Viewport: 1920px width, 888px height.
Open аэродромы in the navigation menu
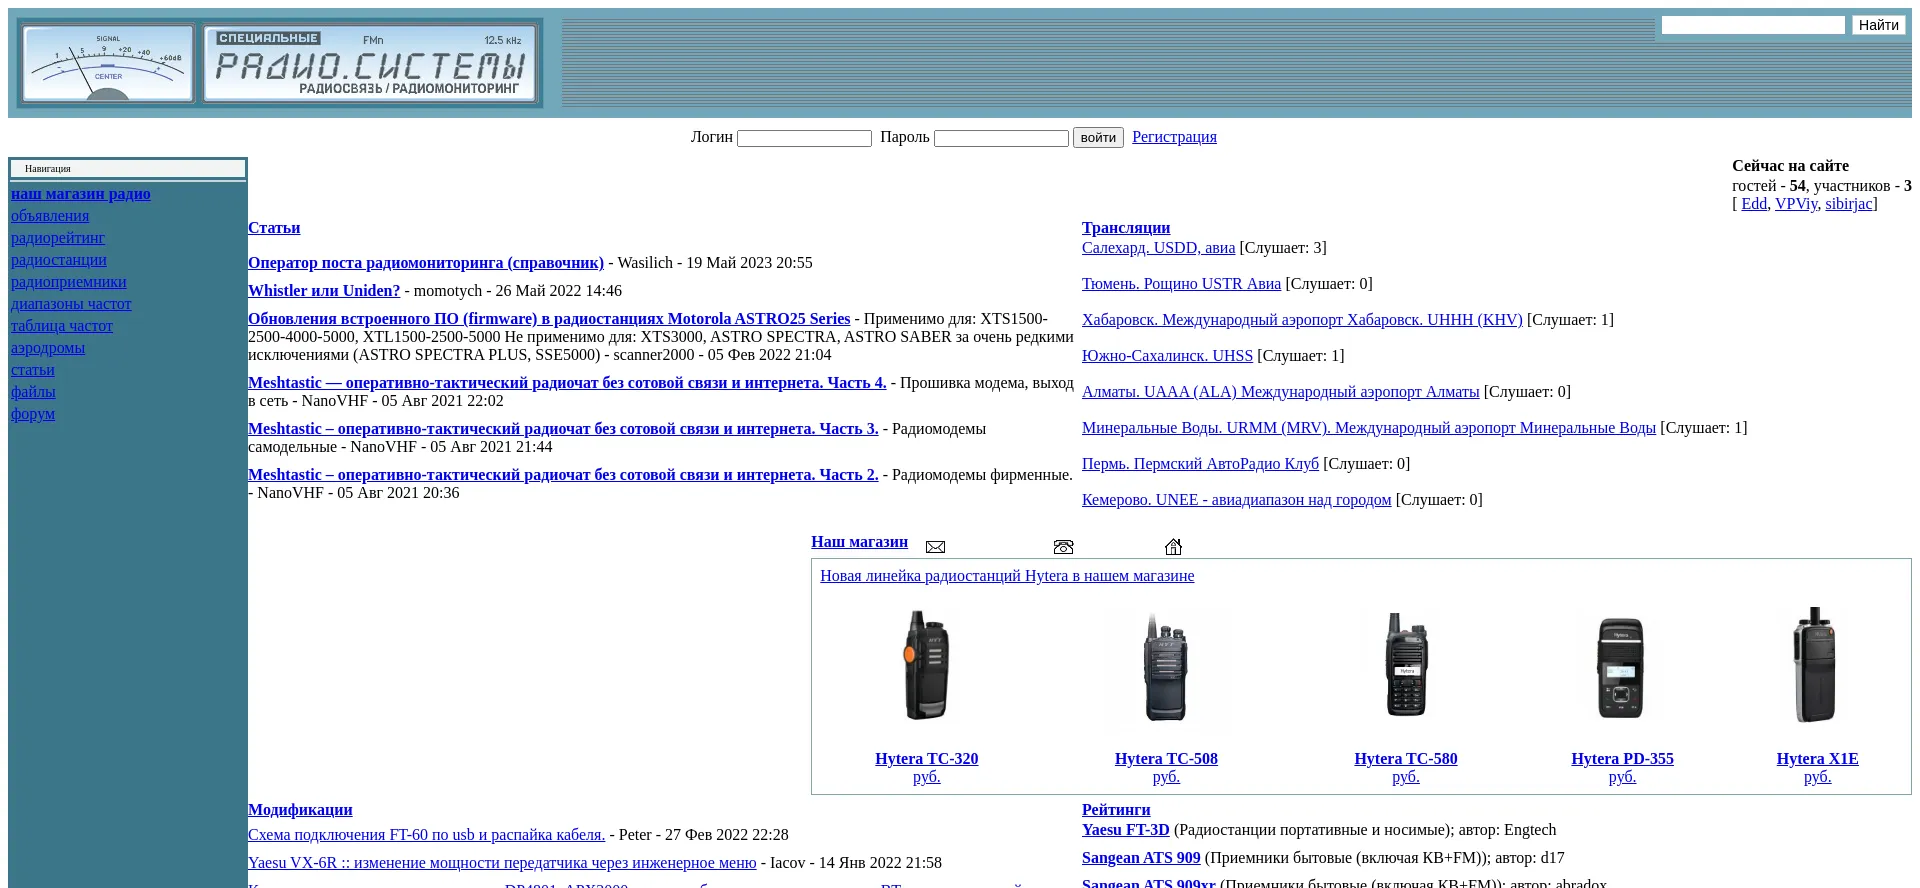pyautogui.click(x=48, y=348)
